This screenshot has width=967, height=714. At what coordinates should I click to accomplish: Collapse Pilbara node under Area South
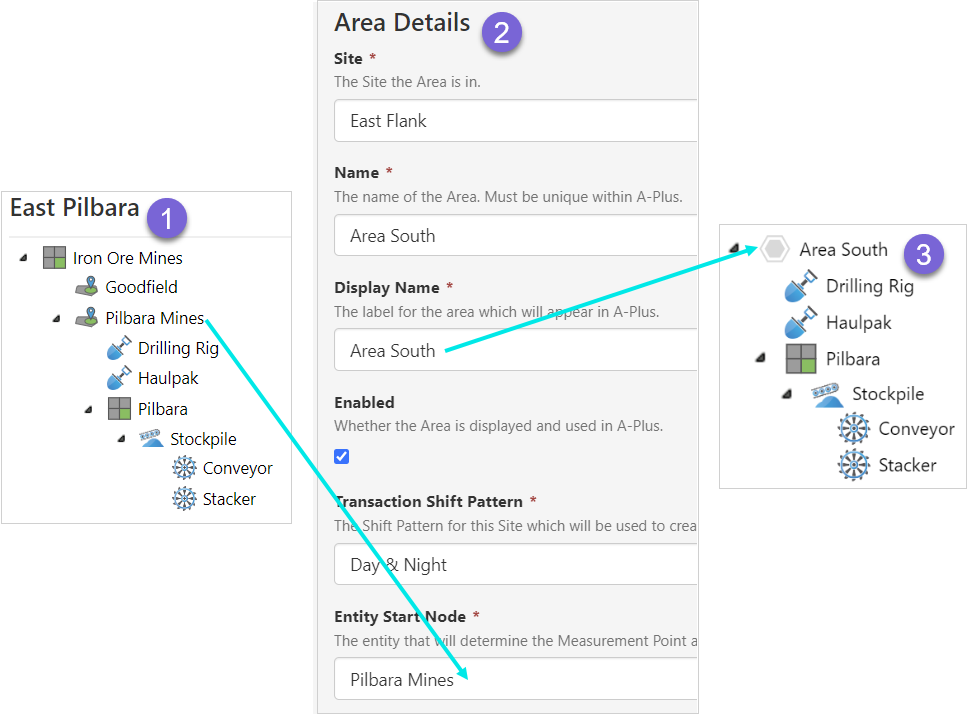pos(760,358)
